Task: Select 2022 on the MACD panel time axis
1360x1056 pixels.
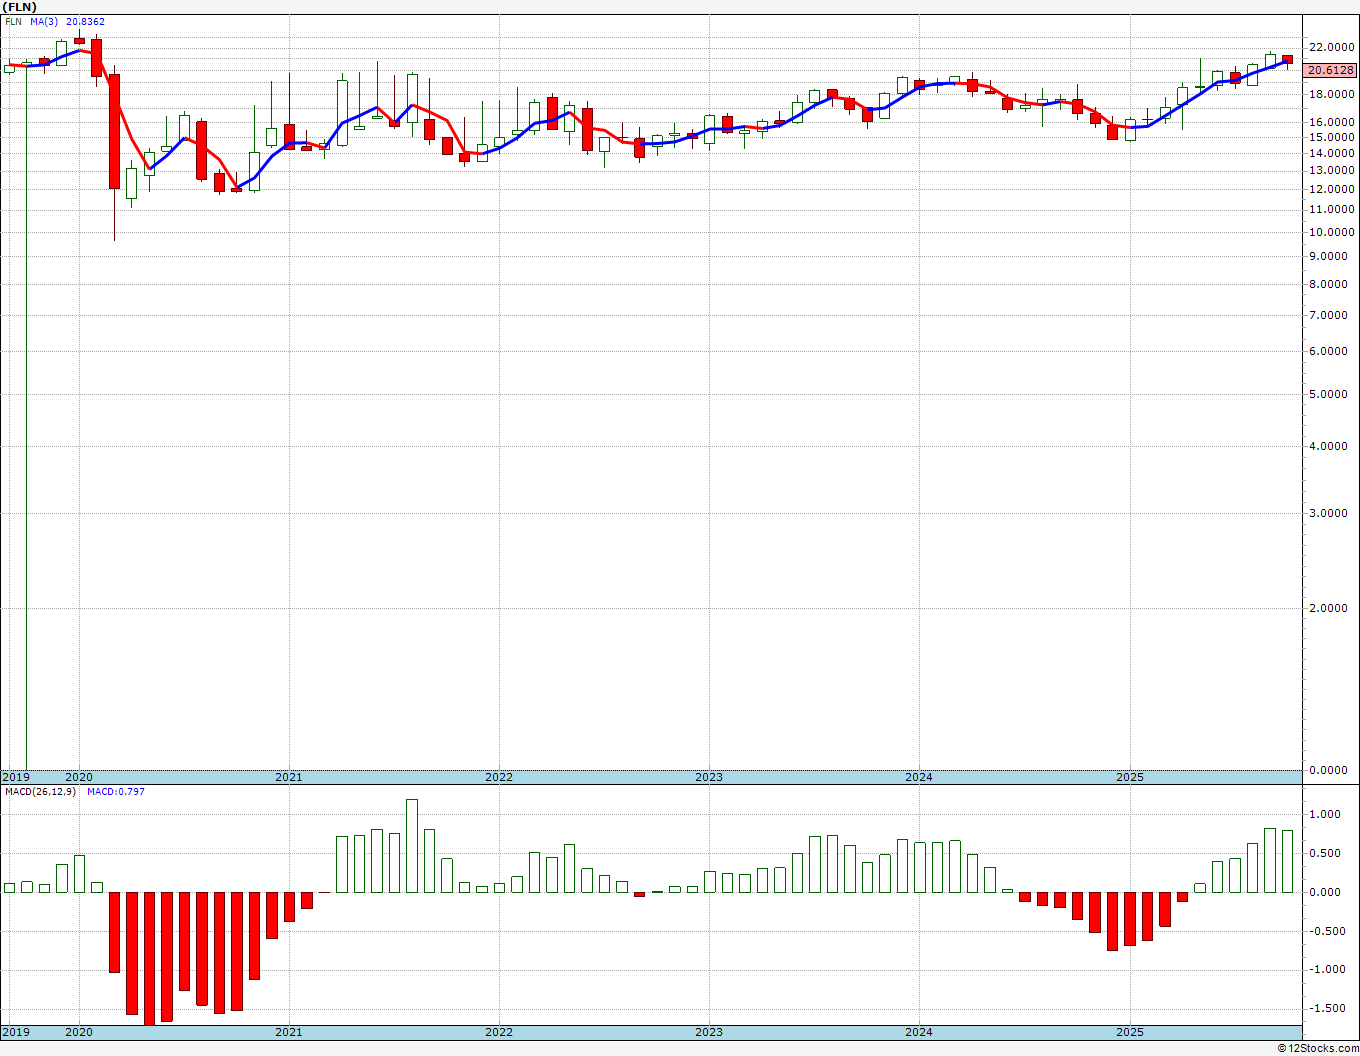Action: pyautogui.click(x=499, y=1032)
